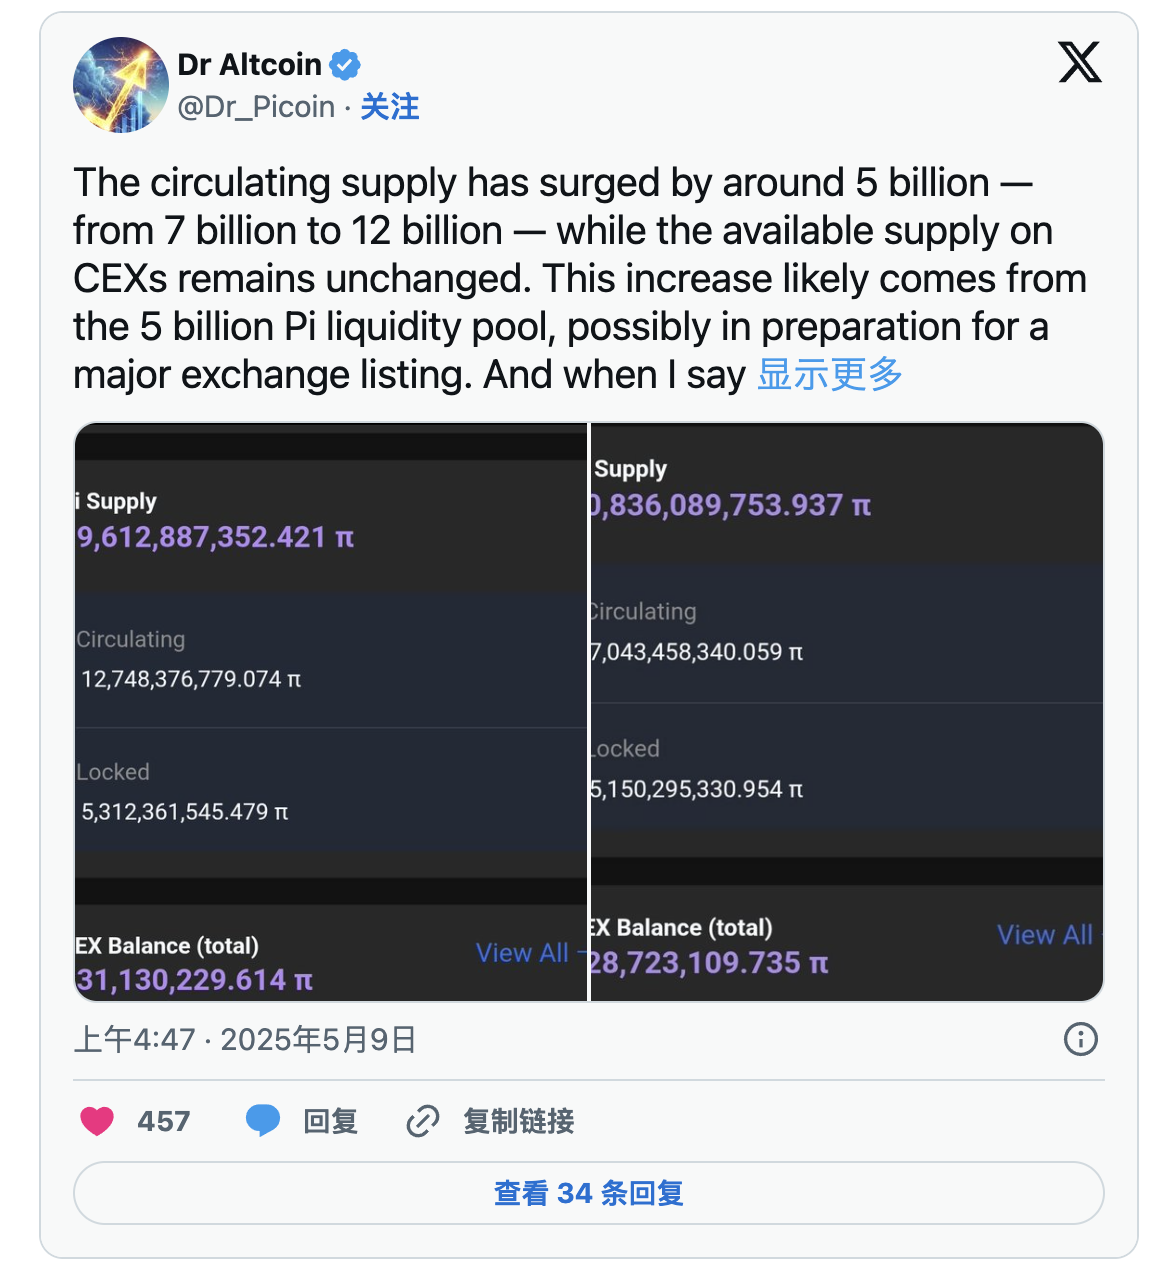Click the 复制链接 copy link label

coord(518,1121)
